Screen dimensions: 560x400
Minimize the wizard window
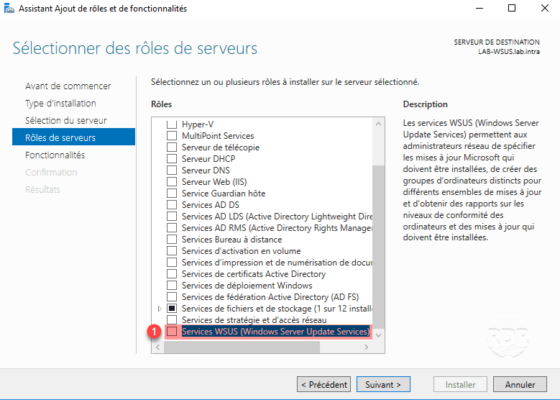(x=479, y=8)
